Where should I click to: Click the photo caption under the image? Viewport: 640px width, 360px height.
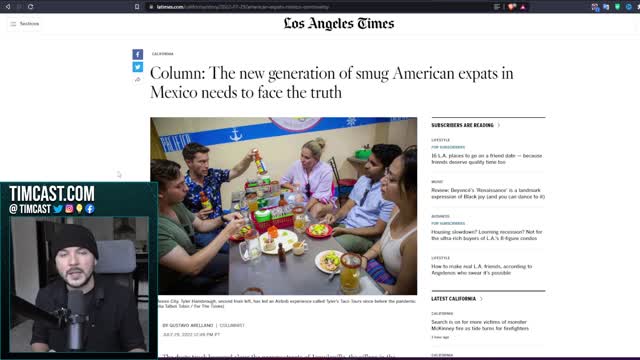[x=287, y=303]
